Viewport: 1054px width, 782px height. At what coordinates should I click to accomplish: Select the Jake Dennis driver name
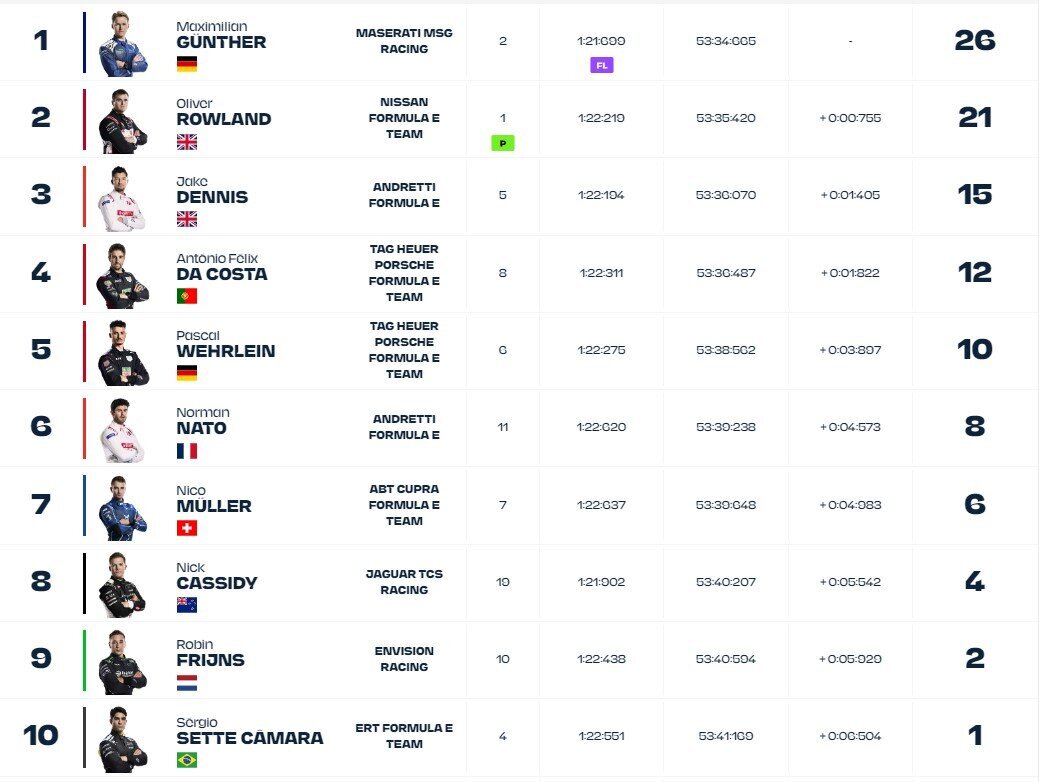(x=211, y=190)
